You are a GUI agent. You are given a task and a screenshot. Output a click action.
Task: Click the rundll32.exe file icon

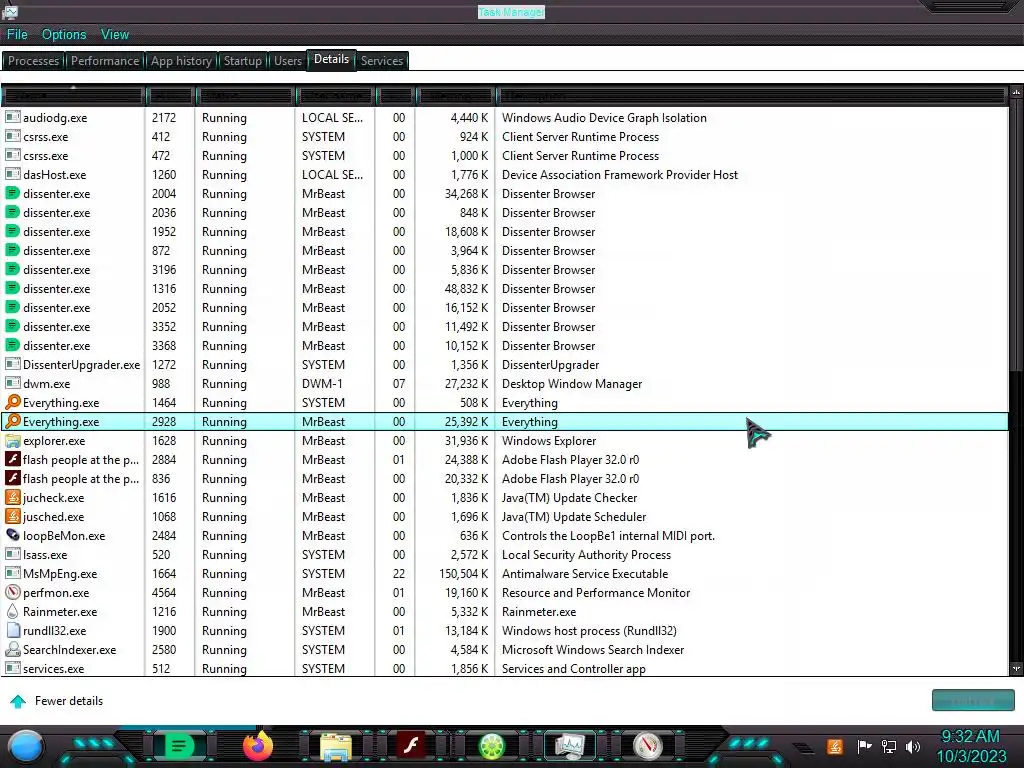pos(12,630)
